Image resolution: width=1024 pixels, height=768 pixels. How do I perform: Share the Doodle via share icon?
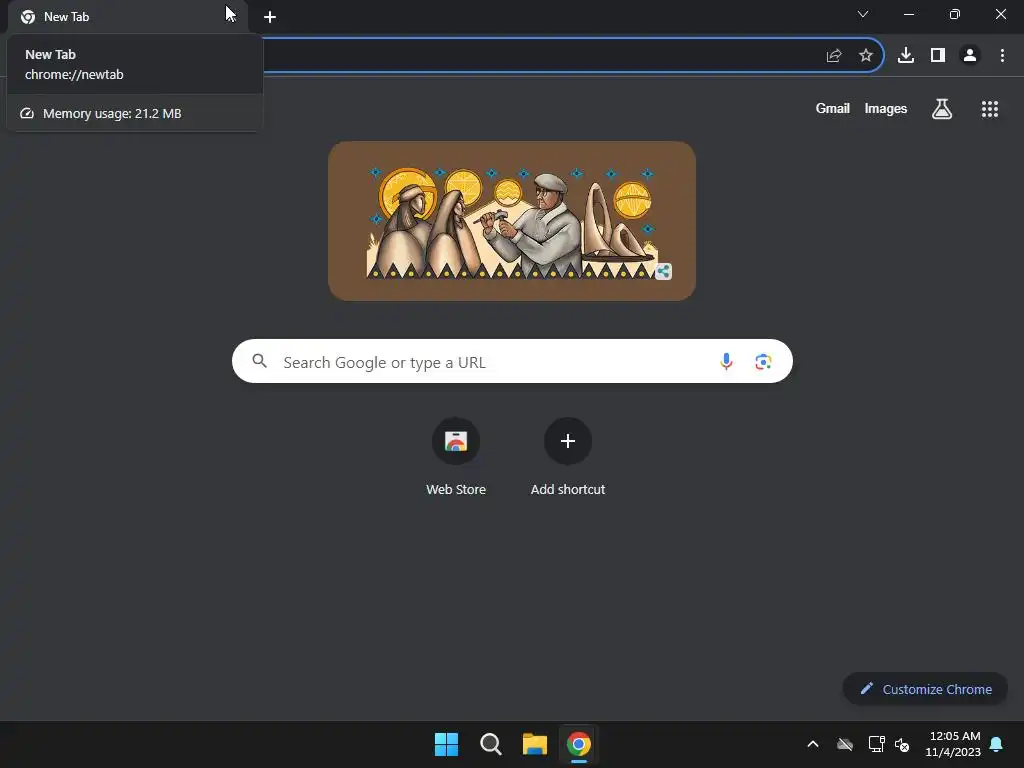[x=664, y=271]
